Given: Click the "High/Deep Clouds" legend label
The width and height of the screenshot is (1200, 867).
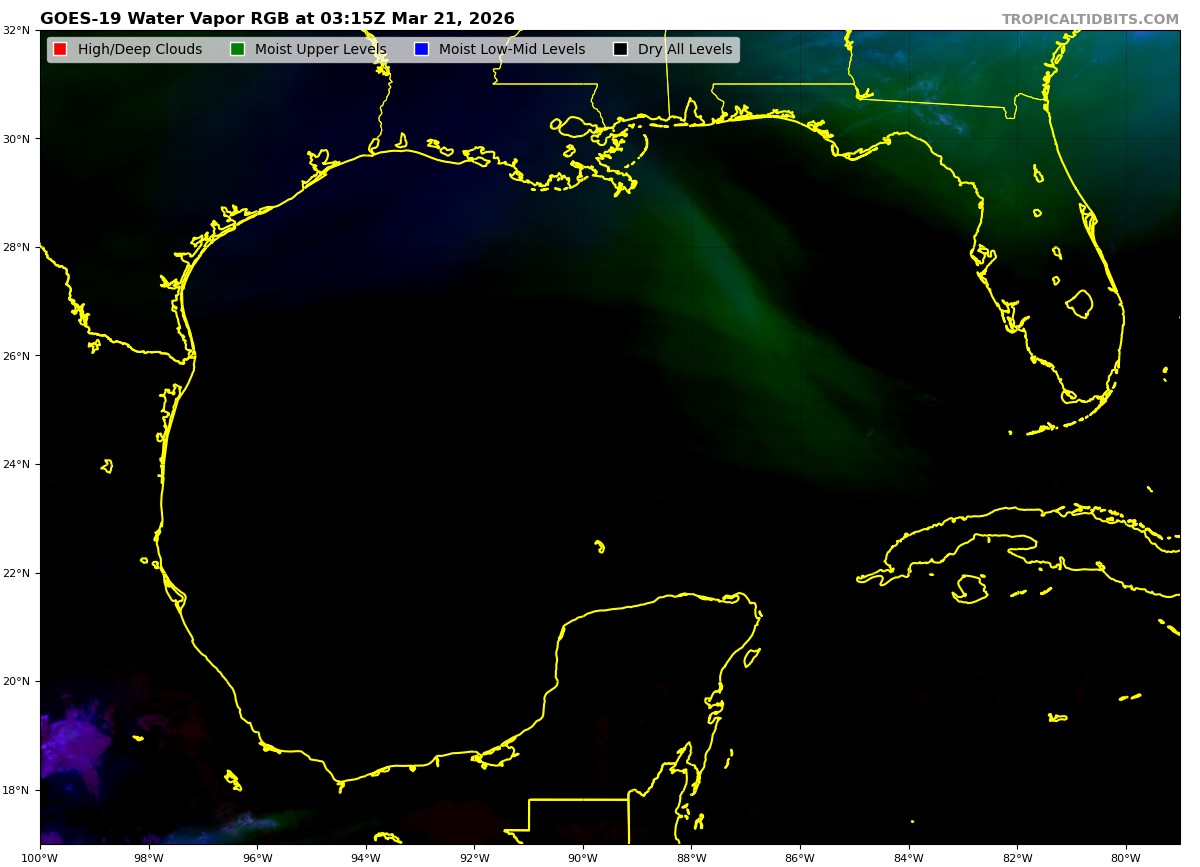Looking at the screenshot, I should [x=140, y=50].
